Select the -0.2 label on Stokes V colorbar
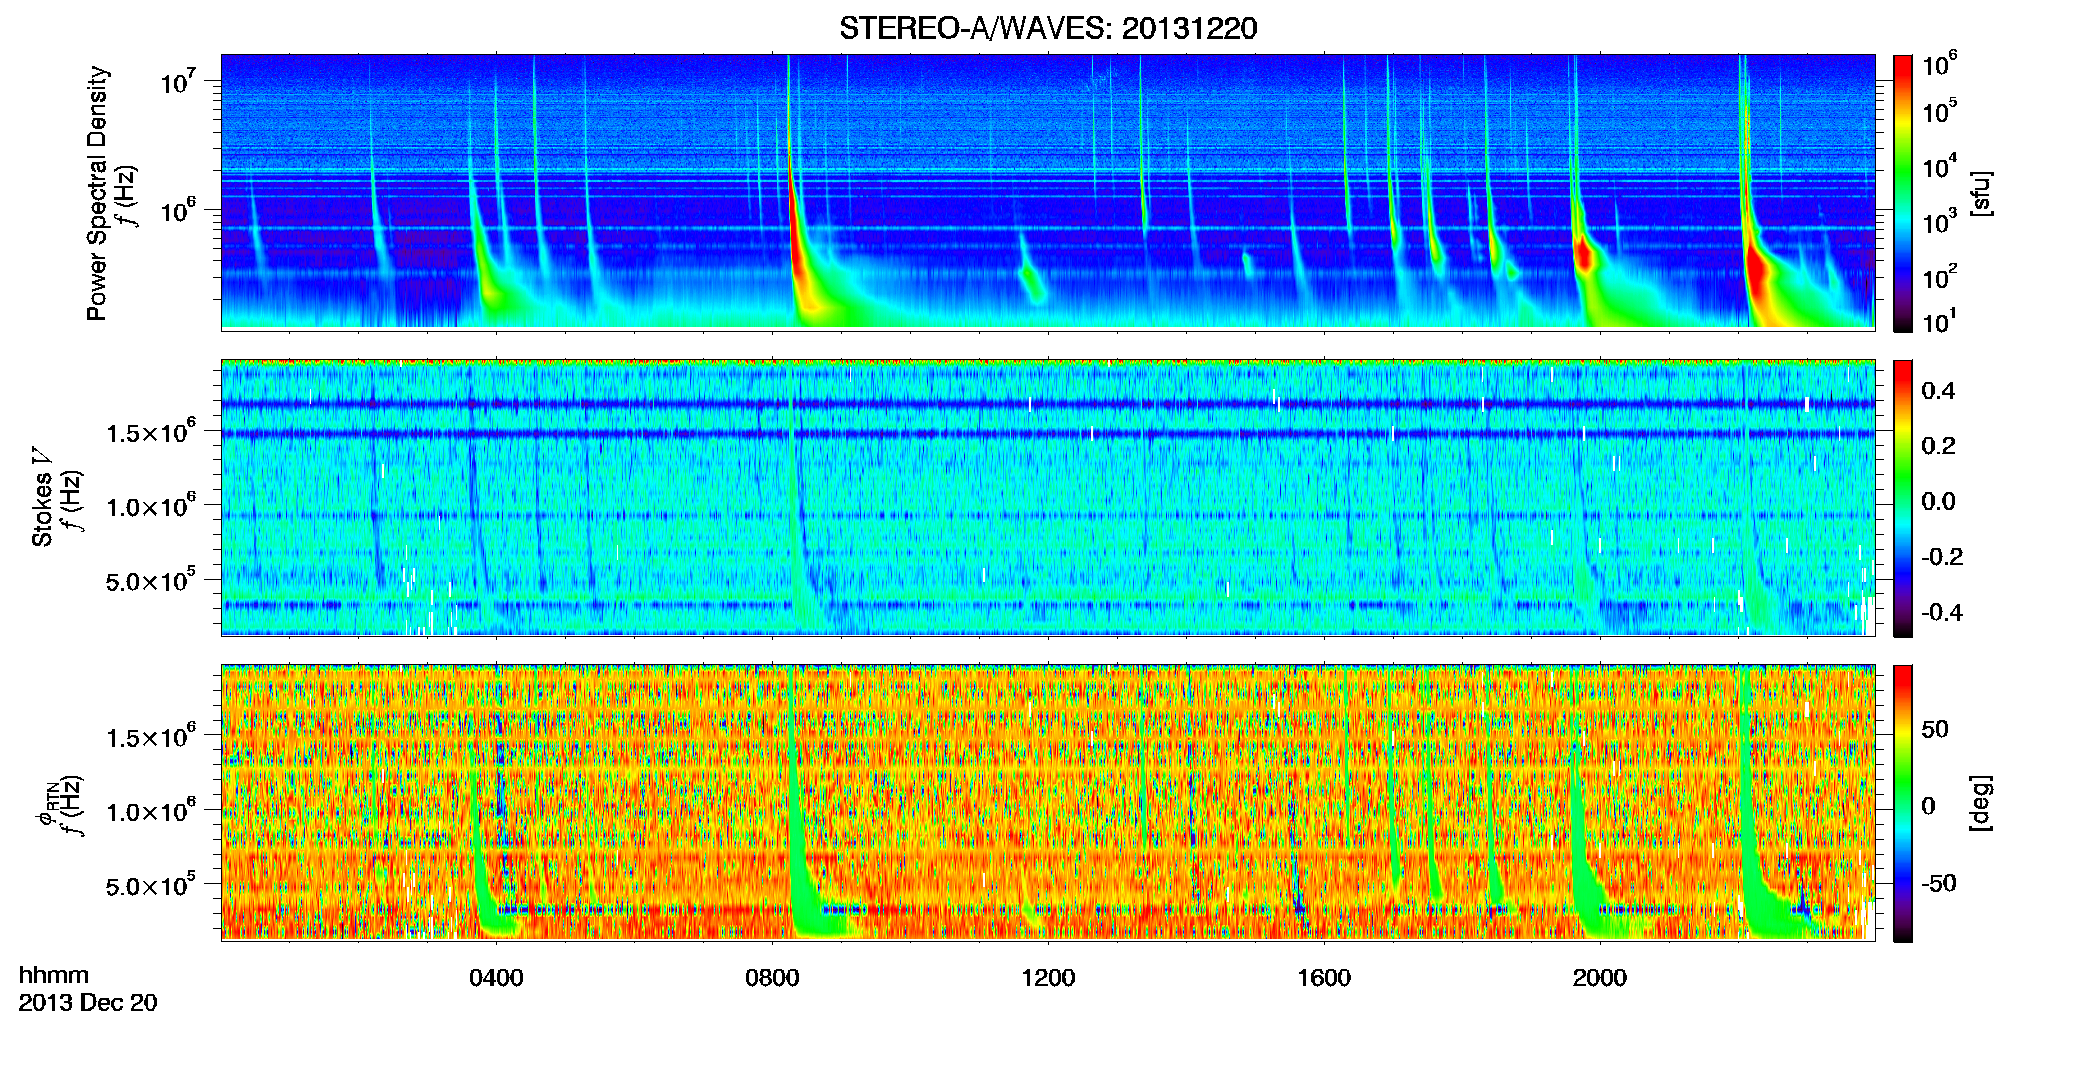 (1942, 557)
